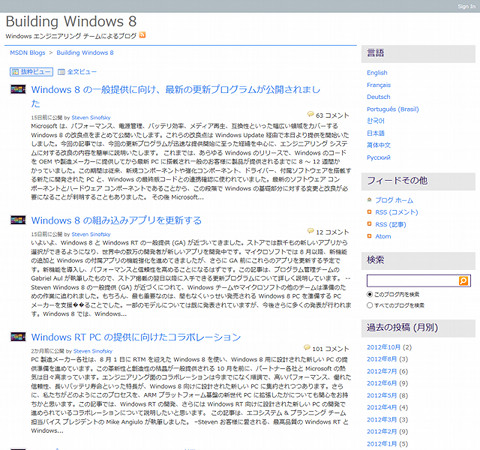Open the RSS (記事) link
480x450 pixels.
391,224
